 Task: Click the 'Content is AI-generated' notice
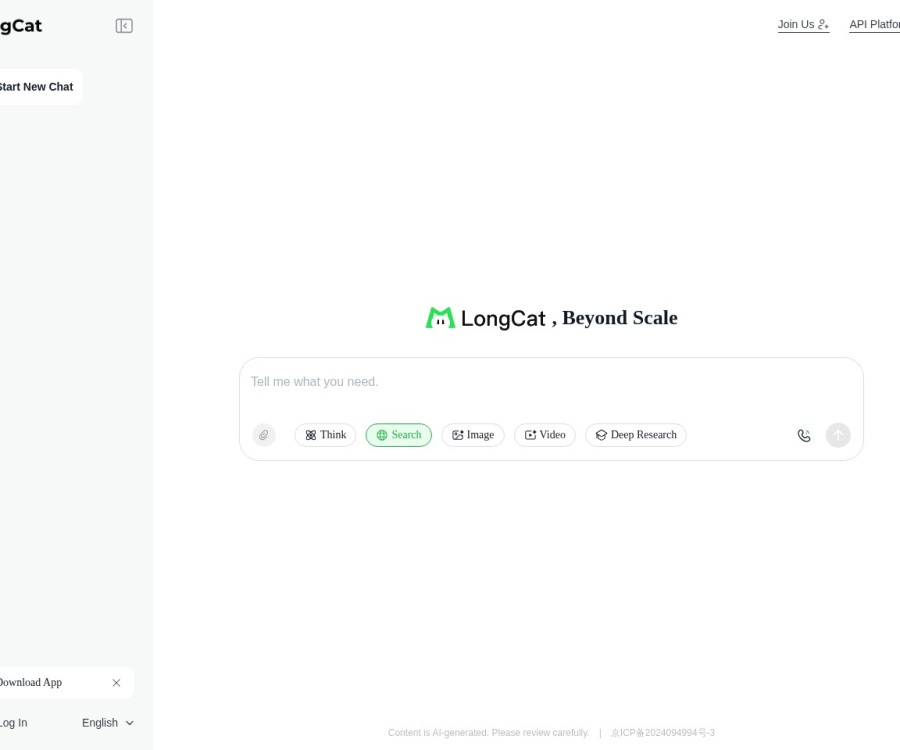point(488,733)
